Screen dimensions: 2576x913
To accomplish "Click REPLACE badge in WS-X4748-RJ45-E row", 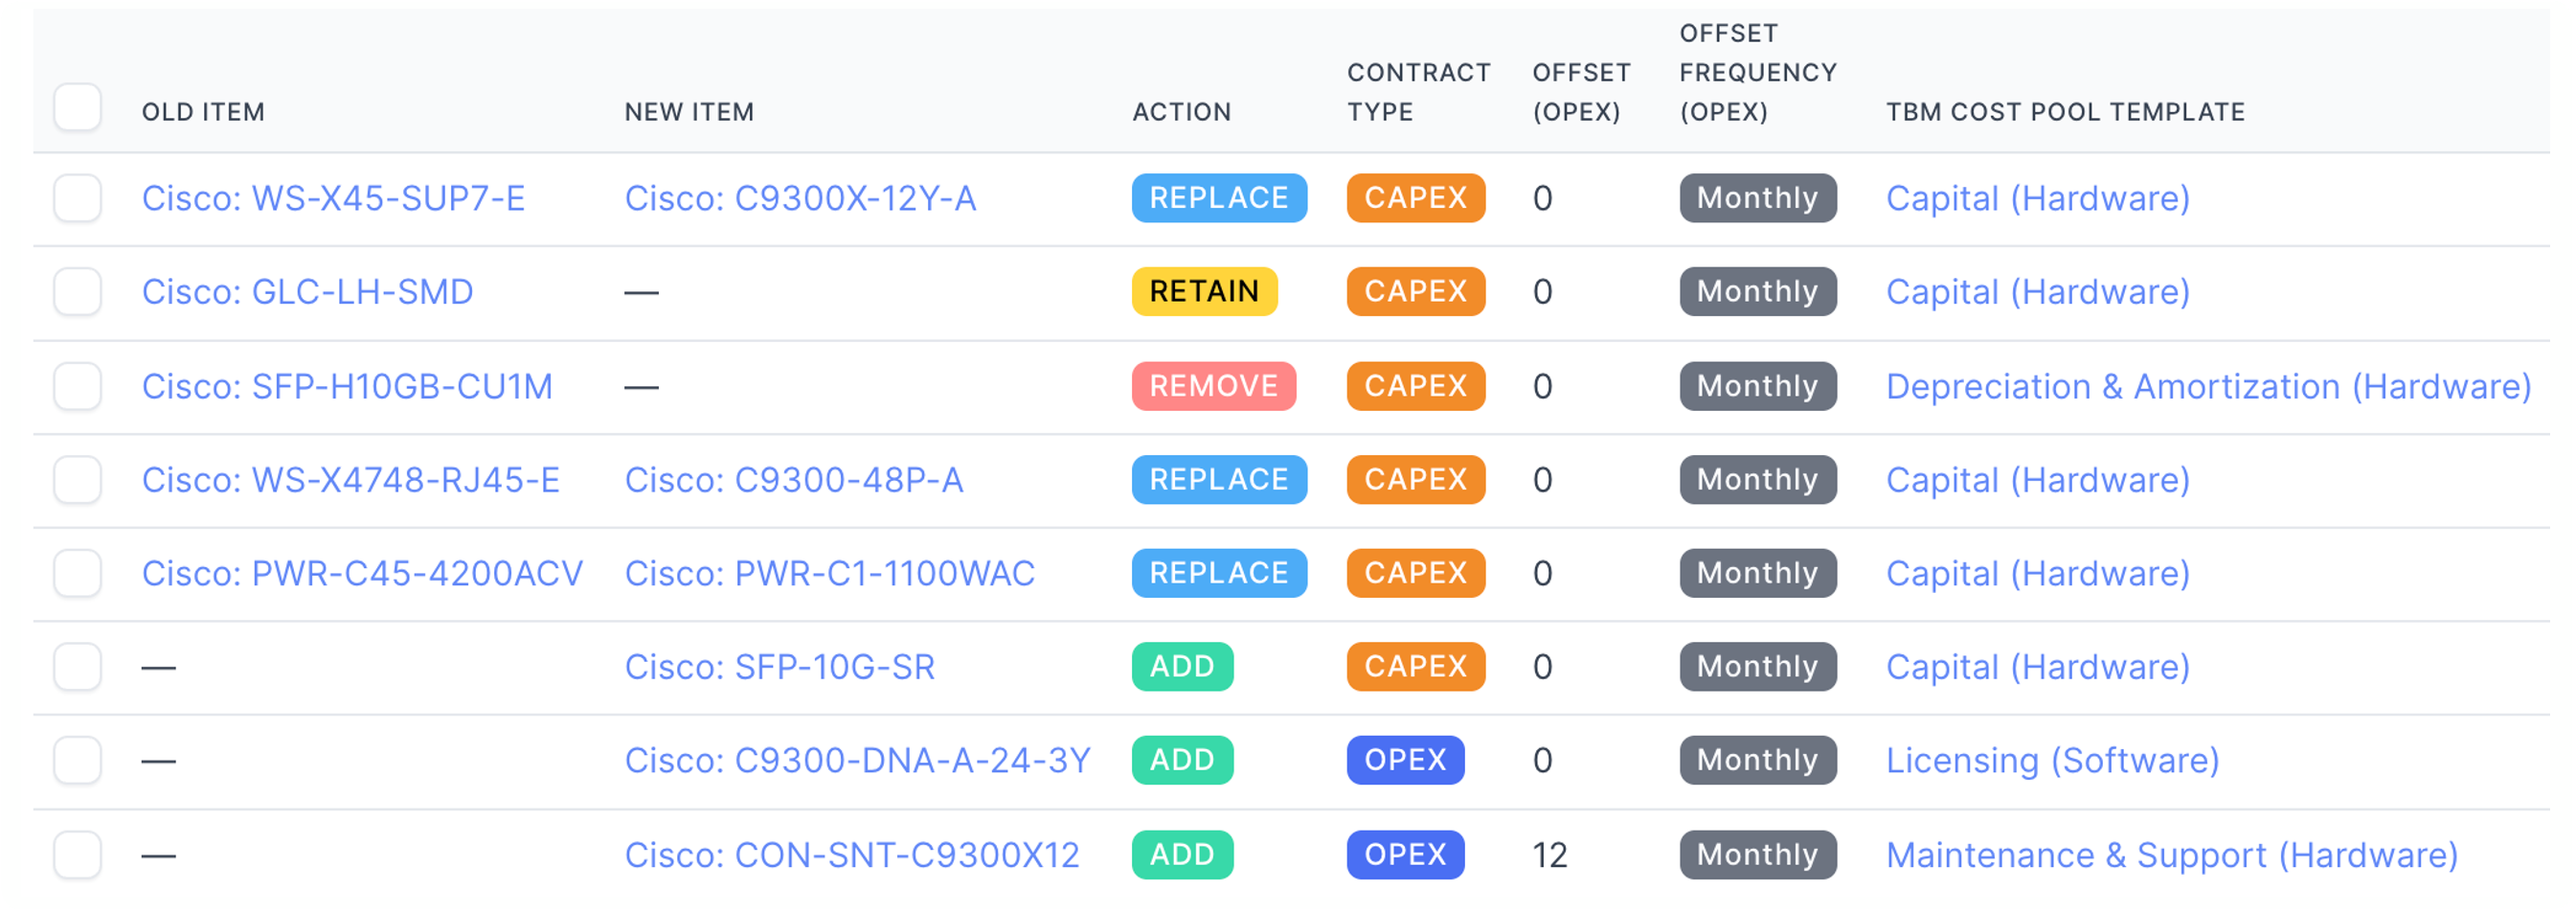I will click(1219, 479).
